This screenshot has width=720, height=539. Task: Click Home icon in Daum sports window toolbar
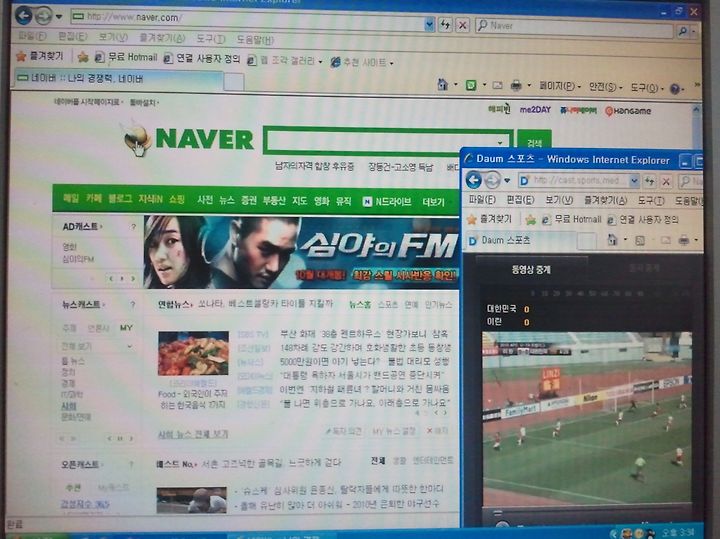pyautogui.click(x=612, y=239)
